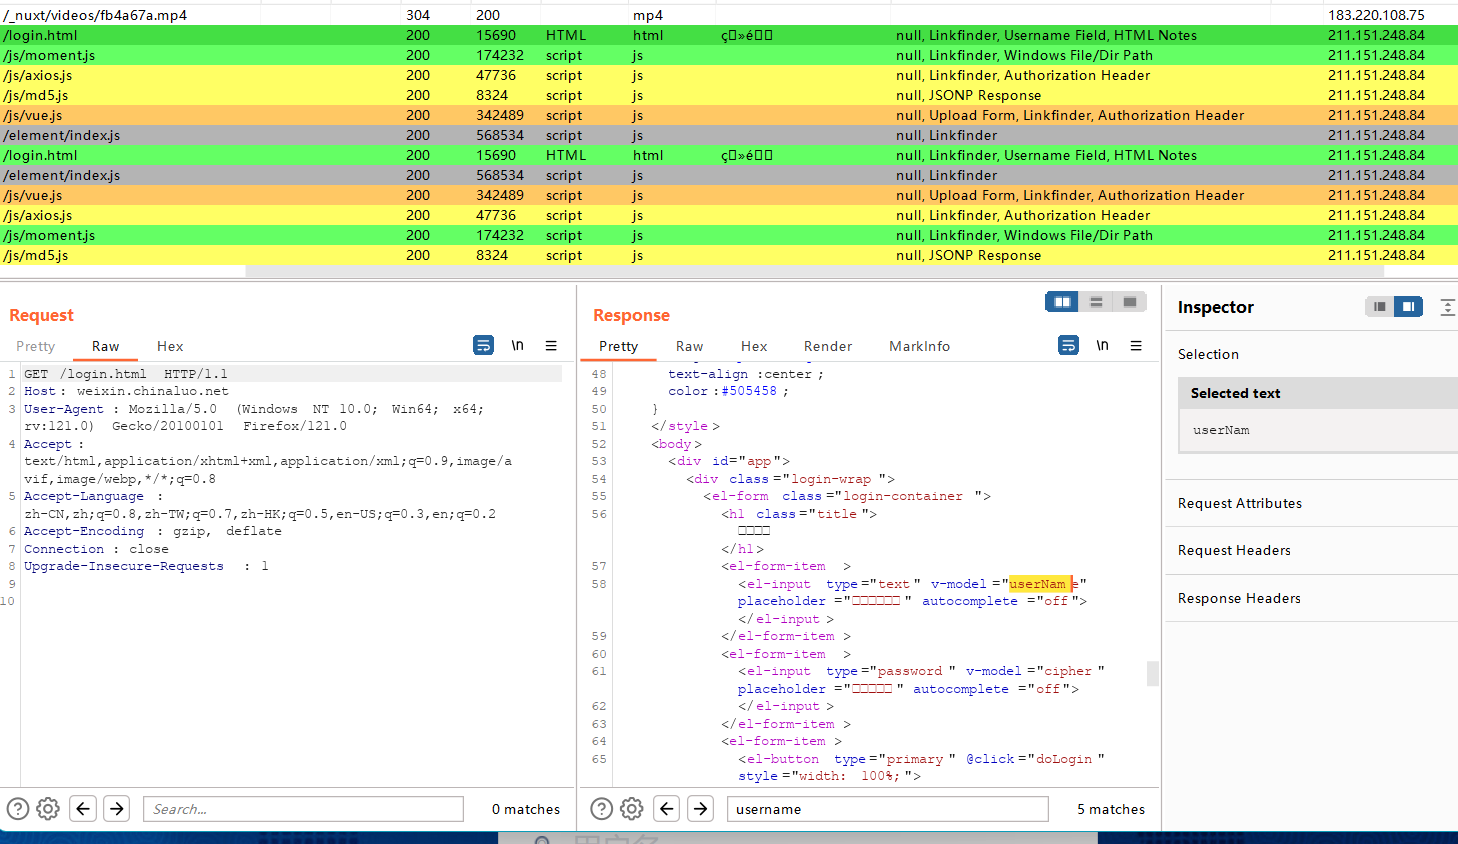This screenshot has height=844, width=1458.
Task: Click the GET /login.html request line
Action: [126, 374]
